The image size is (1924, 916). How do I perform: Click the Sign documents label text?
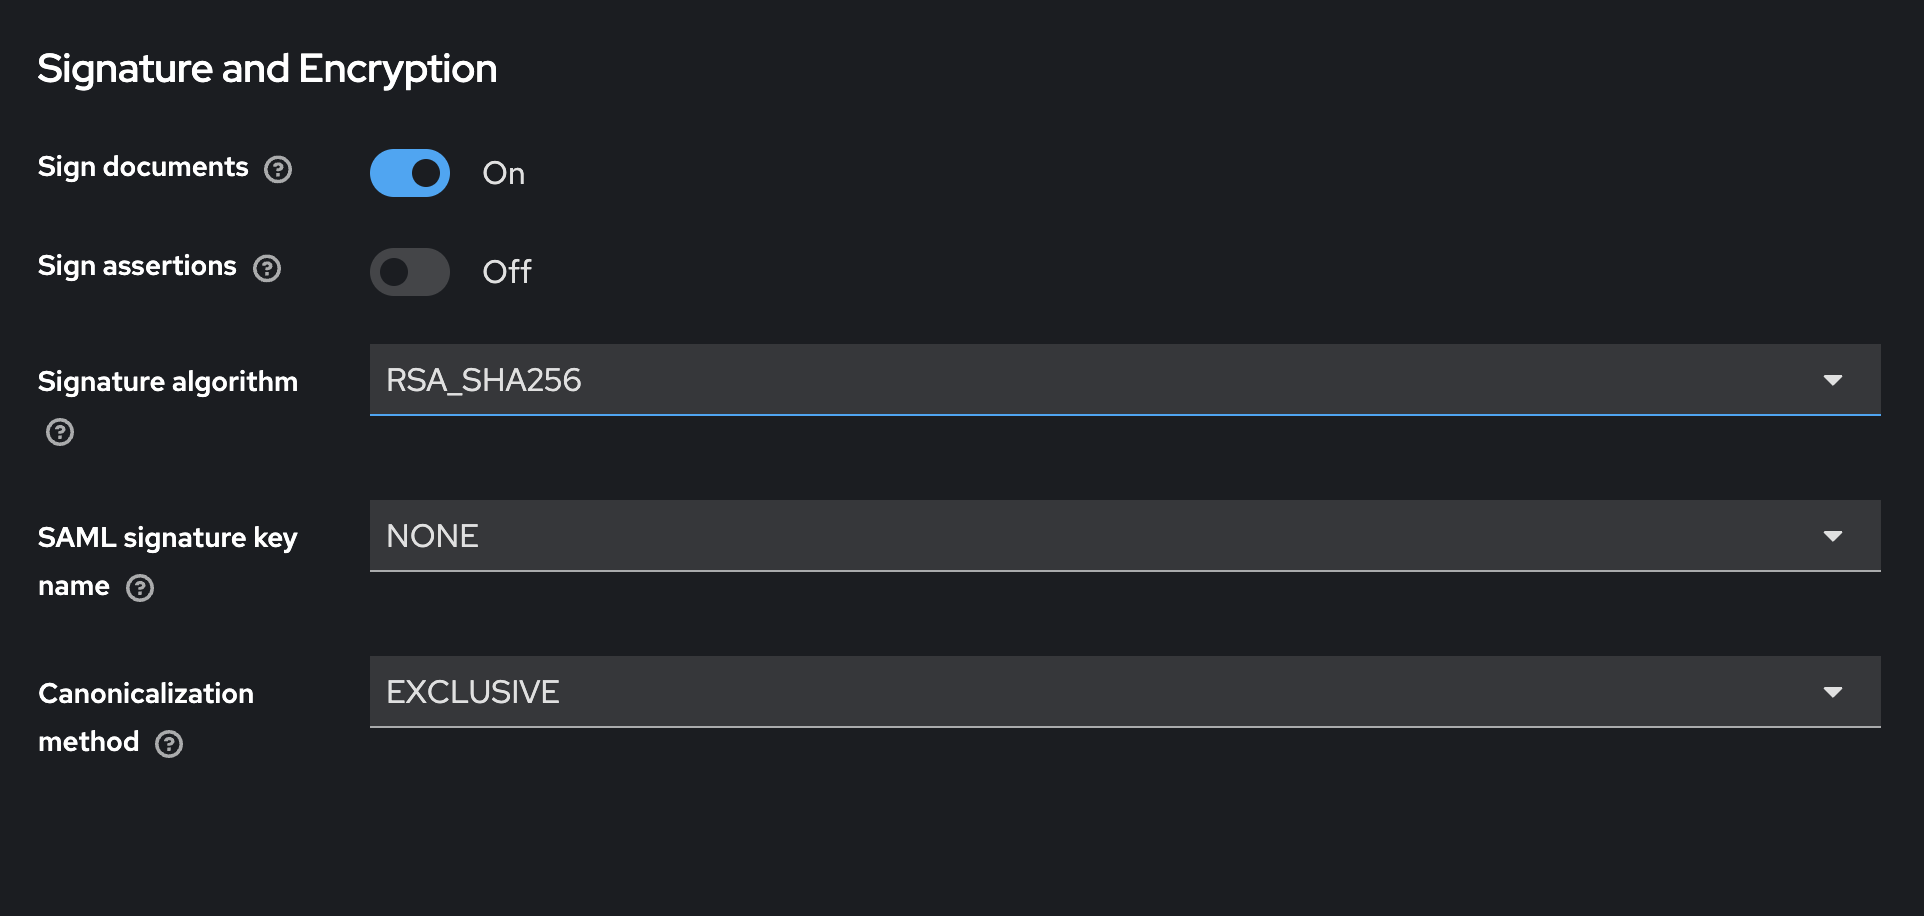point(143,167)
